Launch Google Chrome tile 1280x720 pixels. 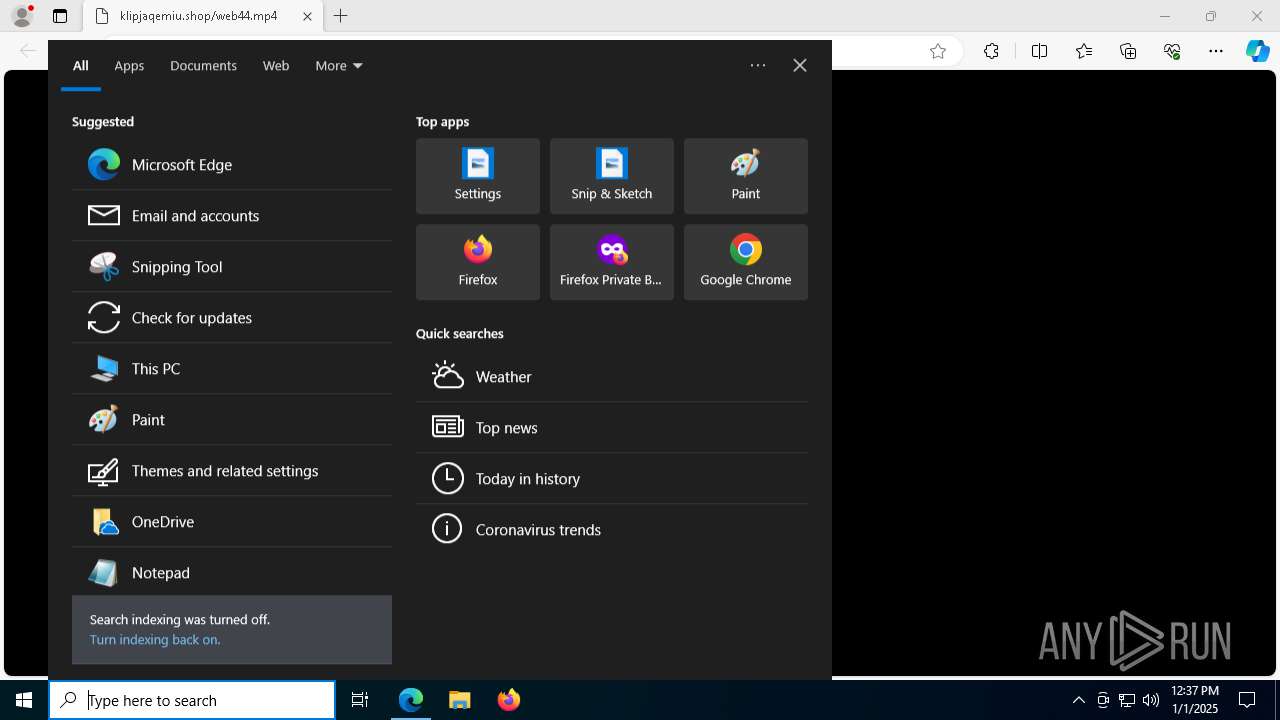point(746,262)
